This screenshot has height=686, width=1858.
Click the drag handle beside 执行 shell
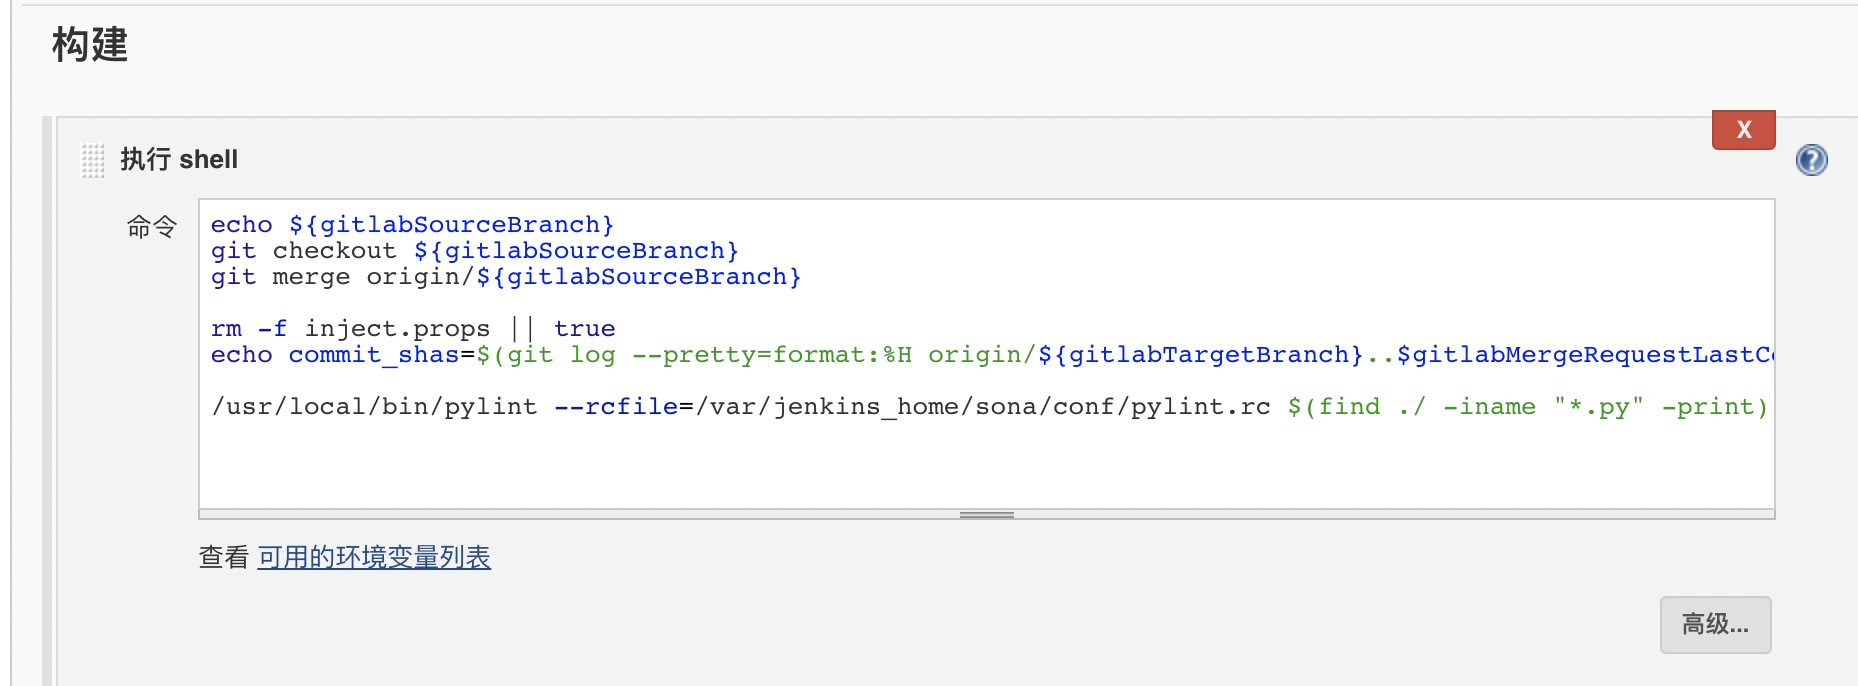[x=93, y=160]
